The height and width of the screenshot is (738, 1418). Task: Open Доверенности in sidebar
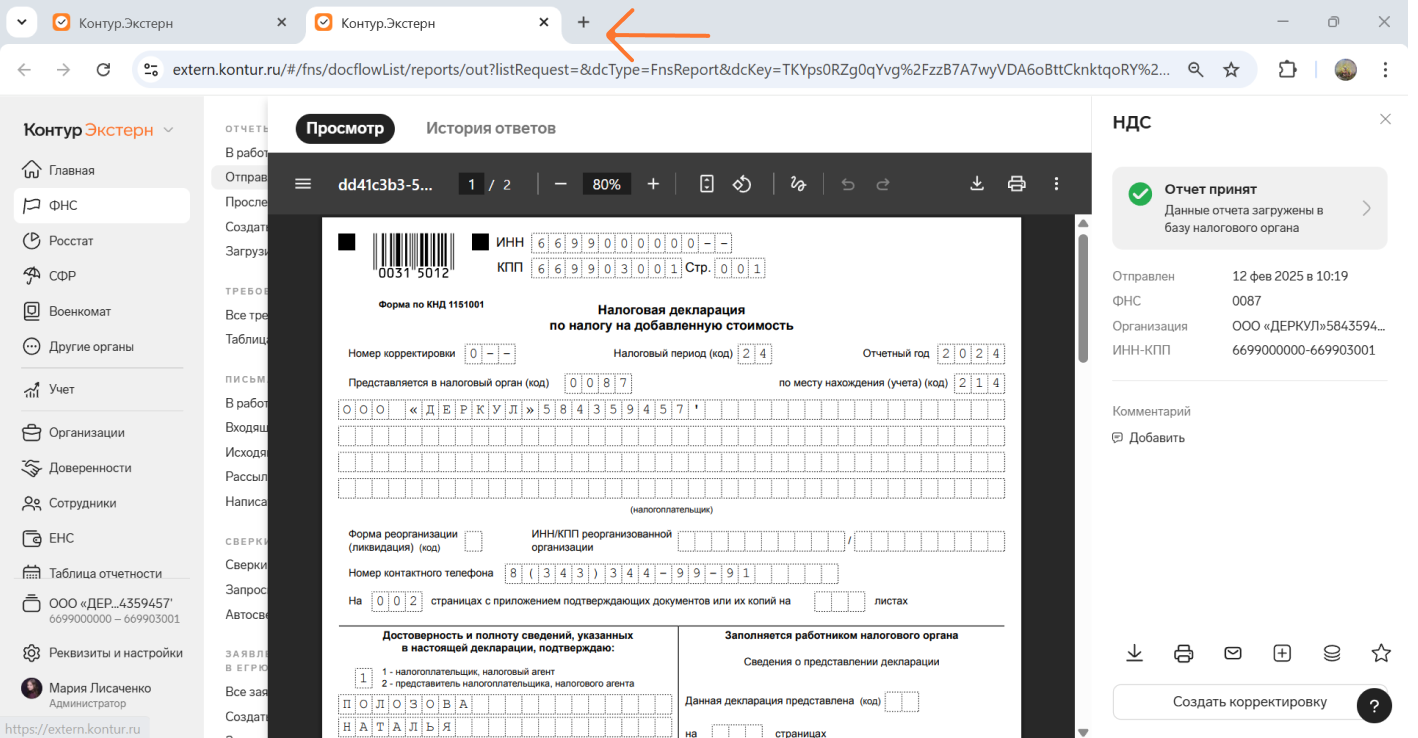(x=101, y=467)
